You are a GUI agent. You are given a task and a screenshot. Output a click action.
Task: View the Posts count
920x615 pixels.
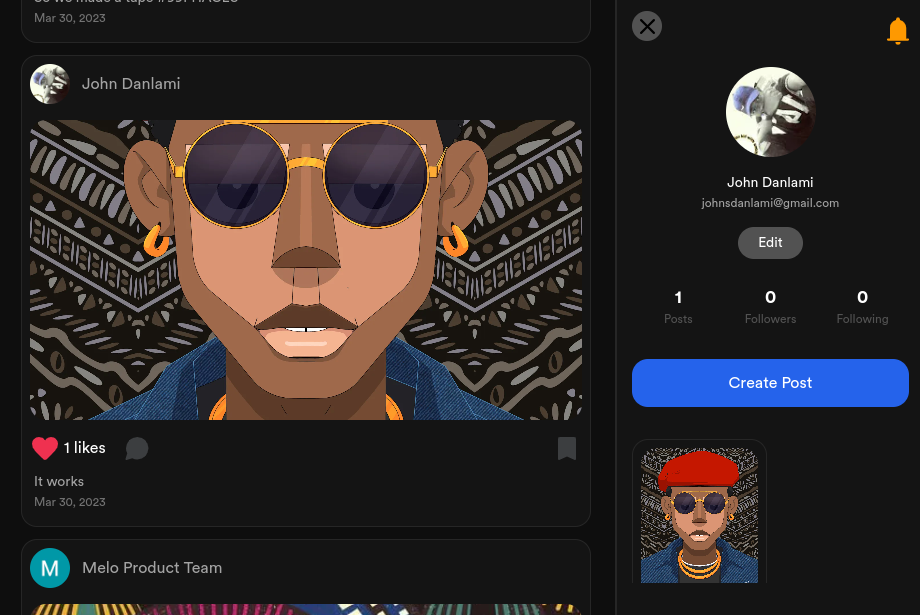(678, 306)
